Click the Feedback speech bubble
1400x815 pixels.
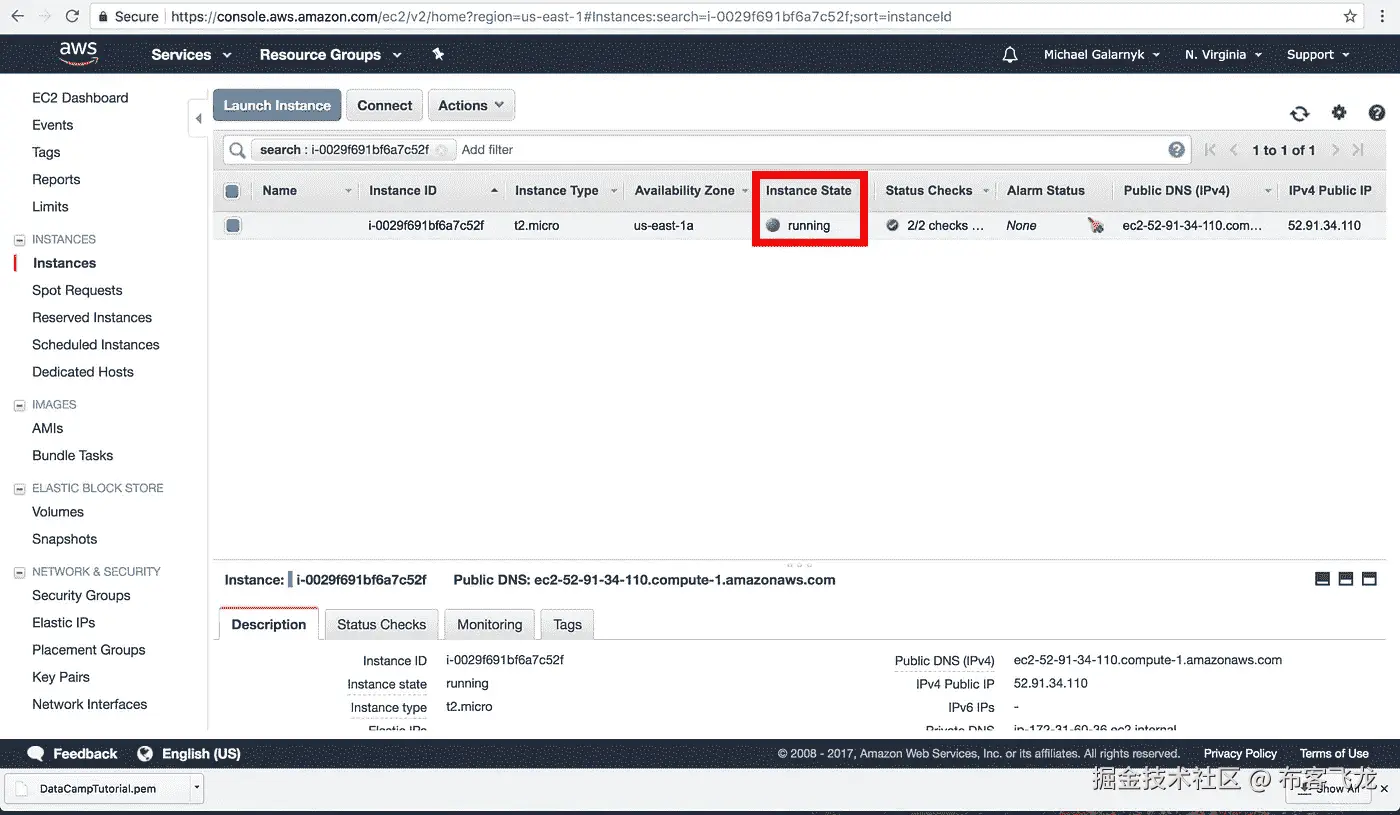click(x=36, y=754)
